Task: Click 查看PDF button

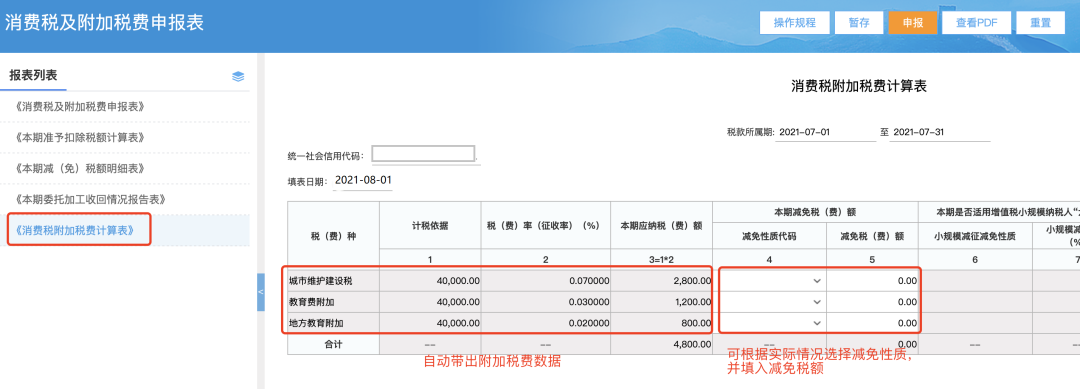Action: tap(976, 22)
